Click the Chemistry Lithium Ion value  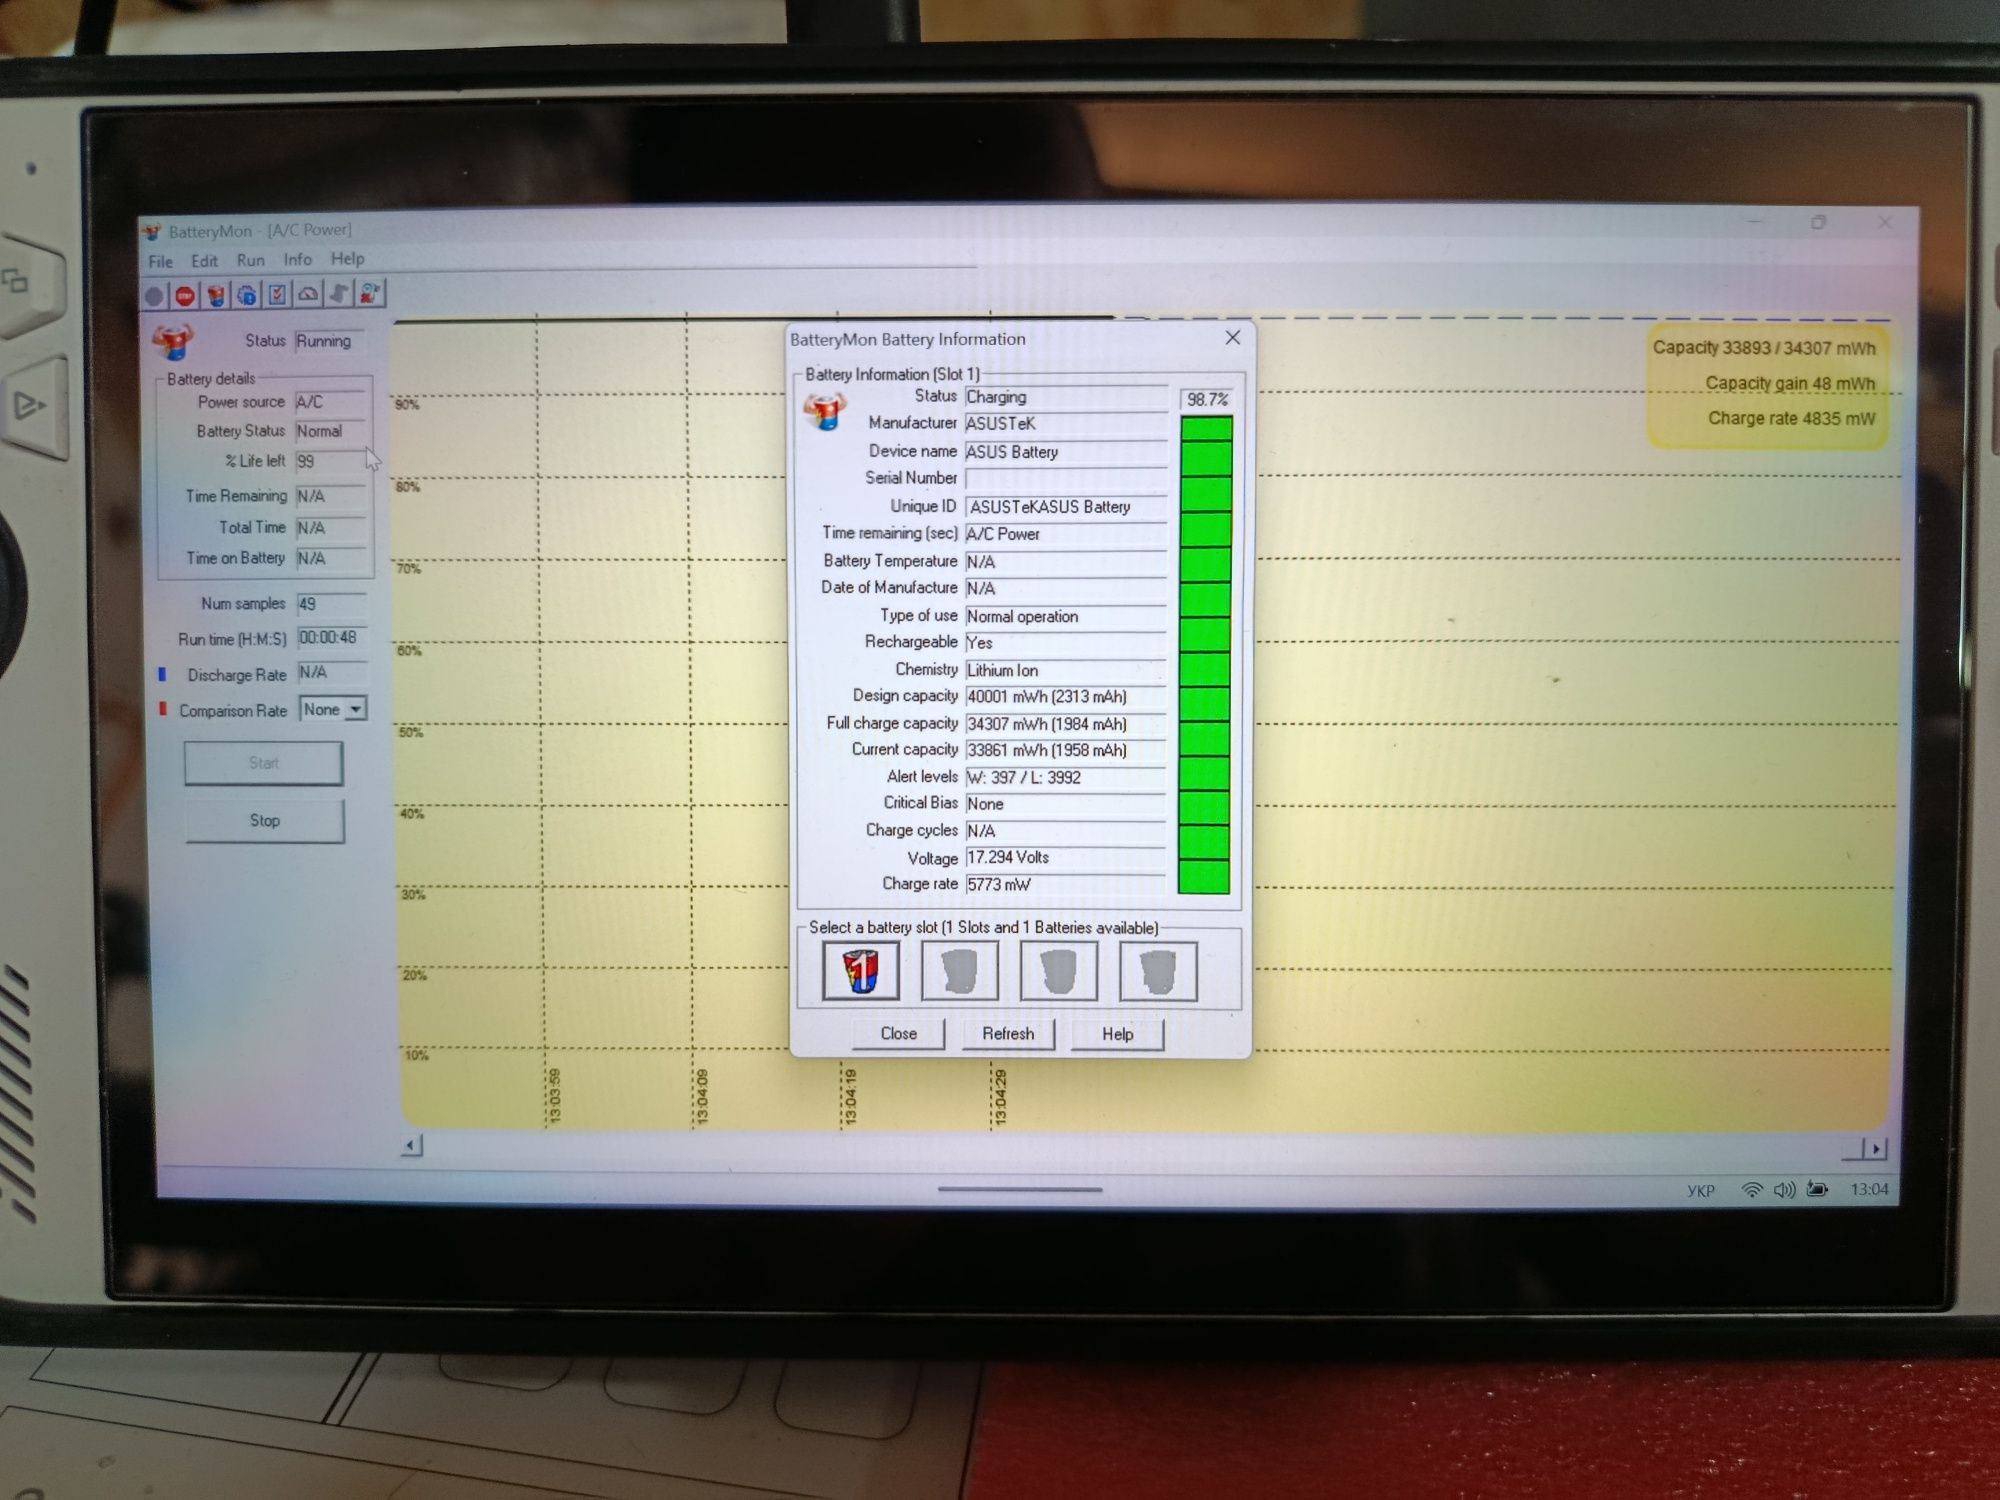[x=1066, y=671]
